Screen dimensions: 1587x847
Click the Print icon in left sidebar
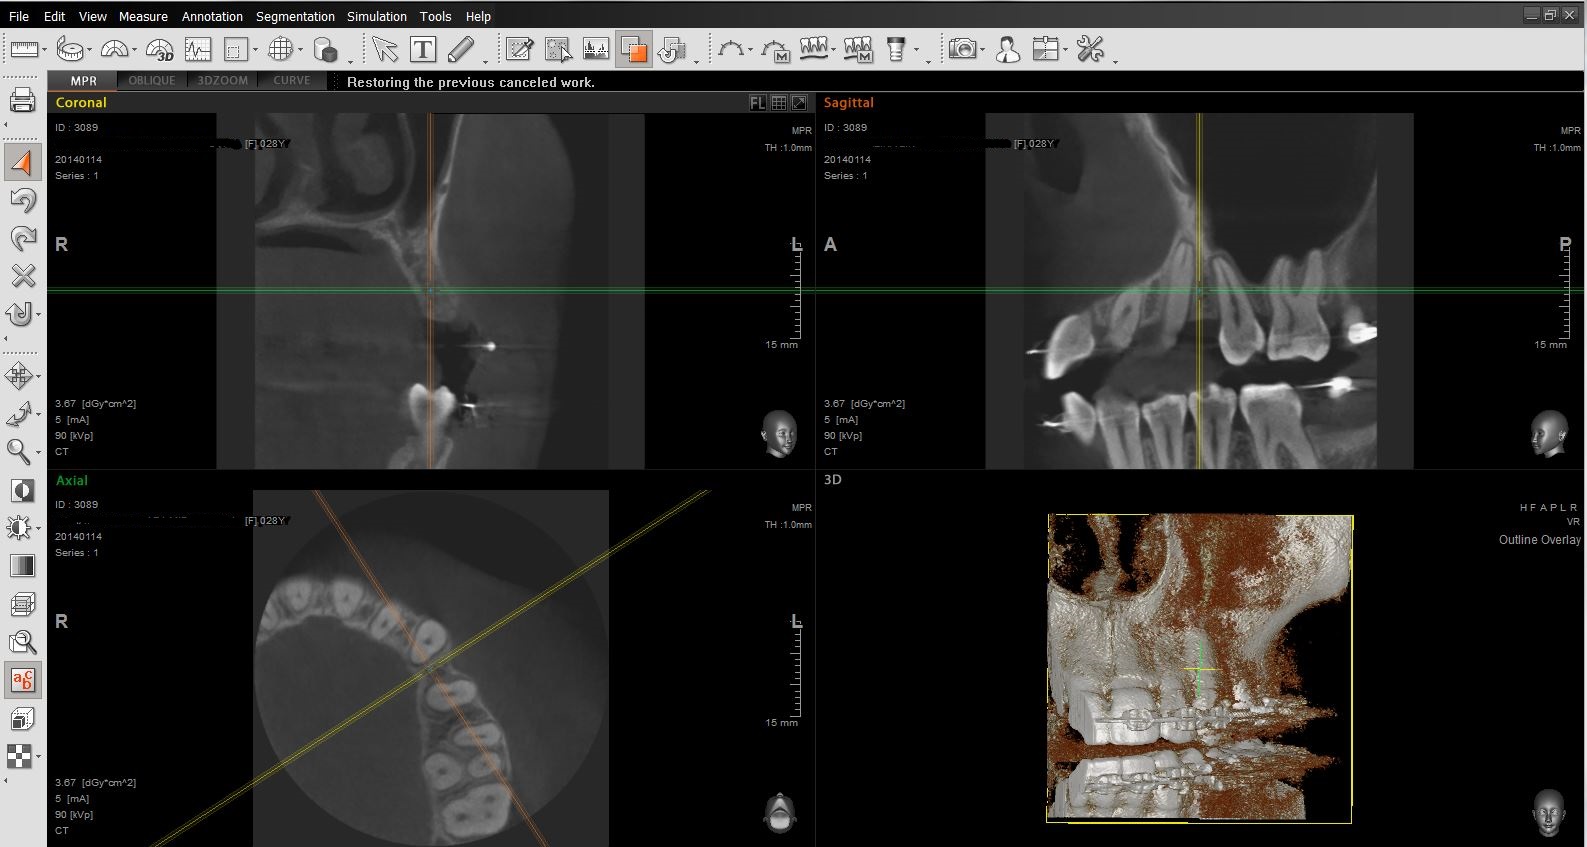(22, 100)
